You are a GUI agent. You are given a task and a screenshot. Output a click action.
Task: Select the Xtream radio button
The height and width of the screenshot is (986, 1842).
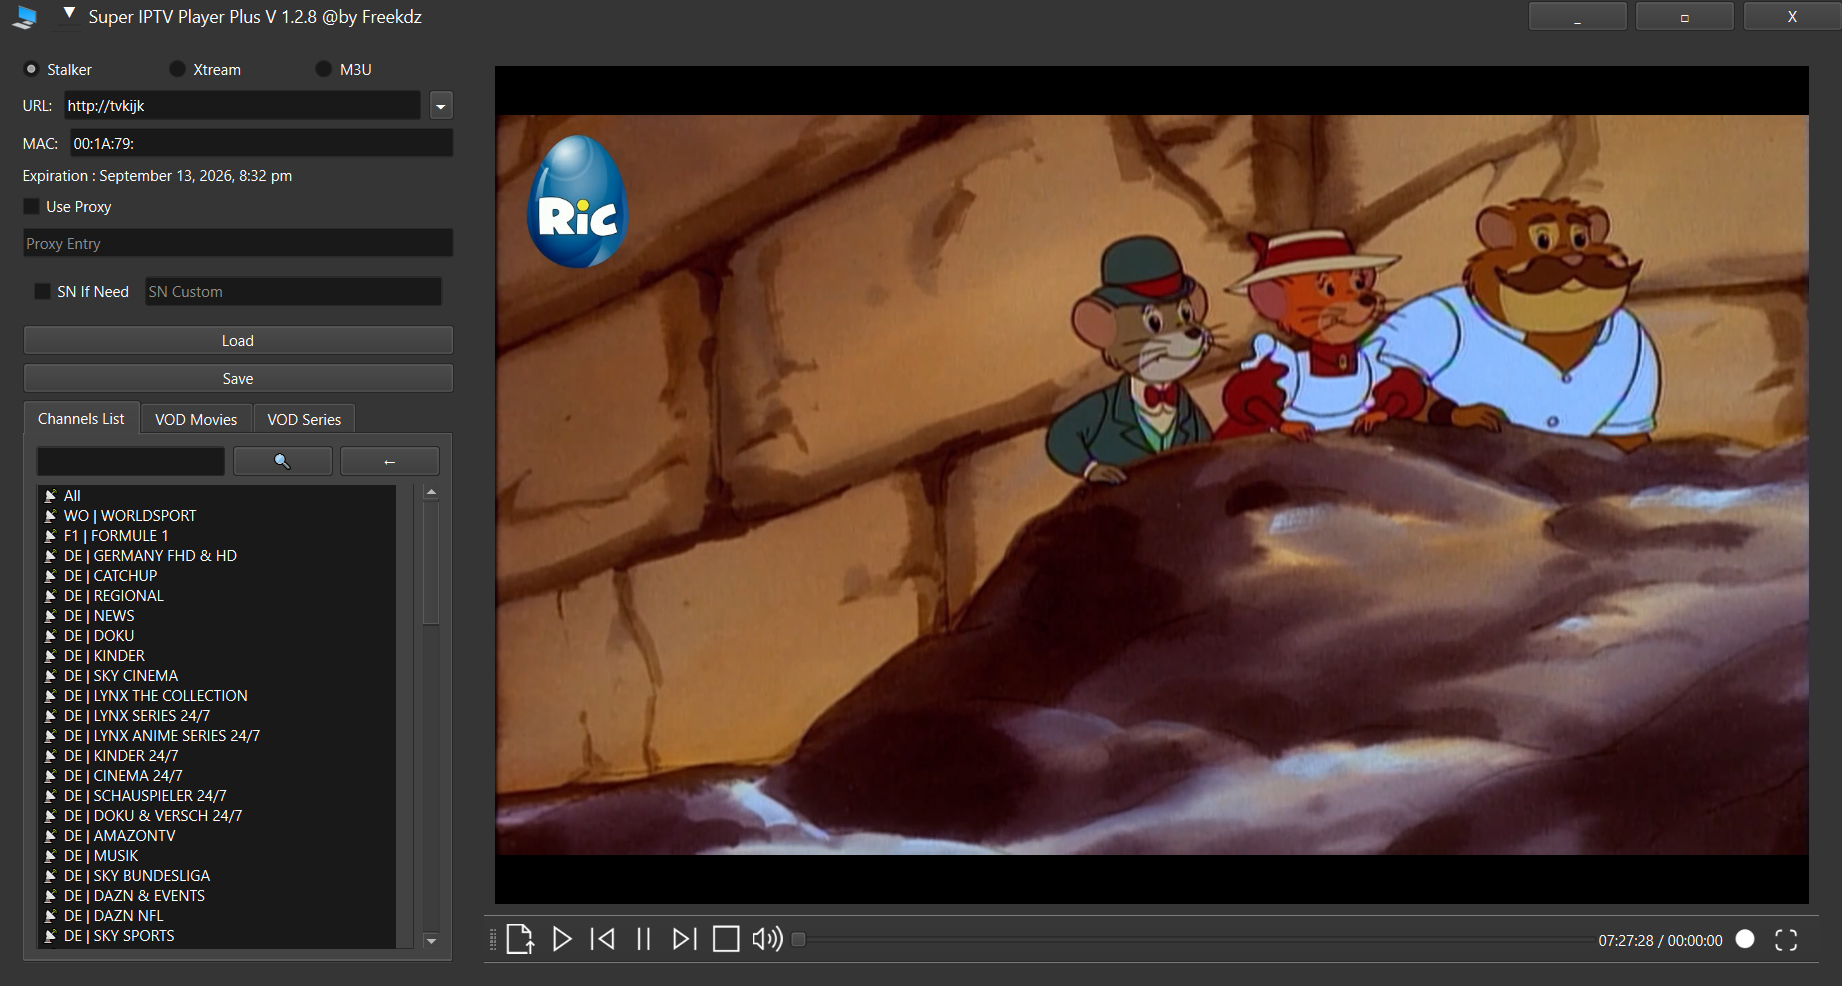coord(178,69)
